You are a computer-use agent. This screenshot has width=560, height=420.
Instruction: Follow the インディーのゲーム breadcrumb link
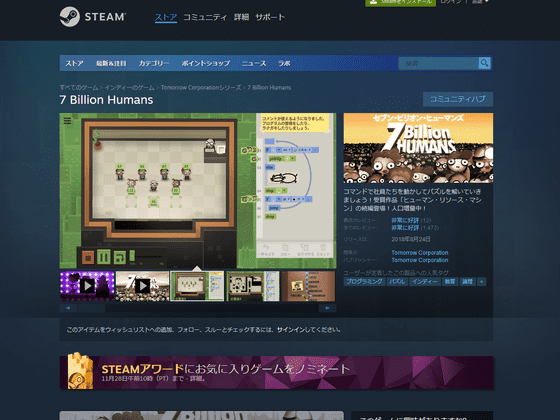click(129, 88)
